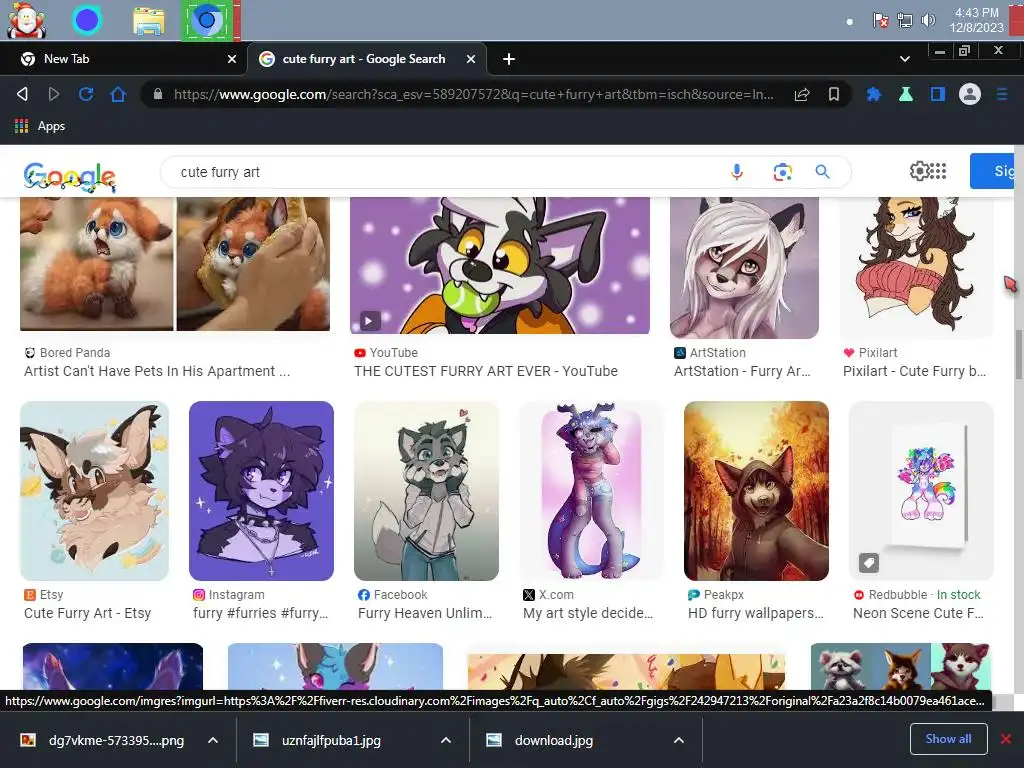Viewport: 1024px width, 768px height.
Task: Click the network tray icon
Action: [904, 20]
